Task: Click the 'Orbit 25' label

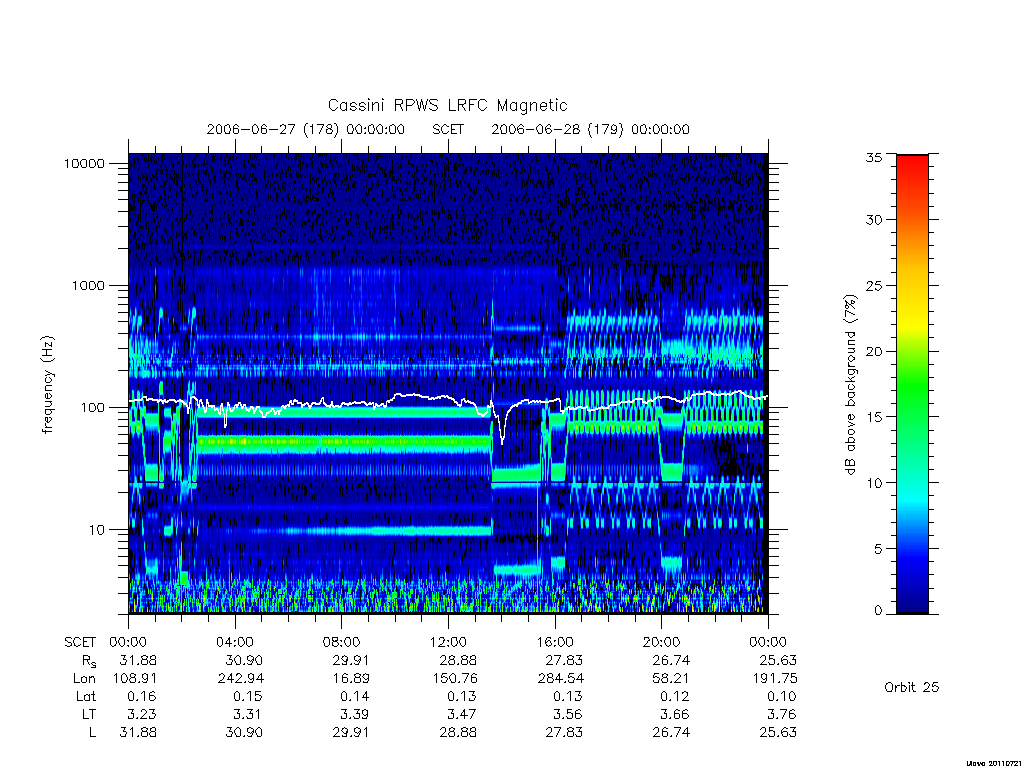Action: pyautogui.click(x=912, y=687)
